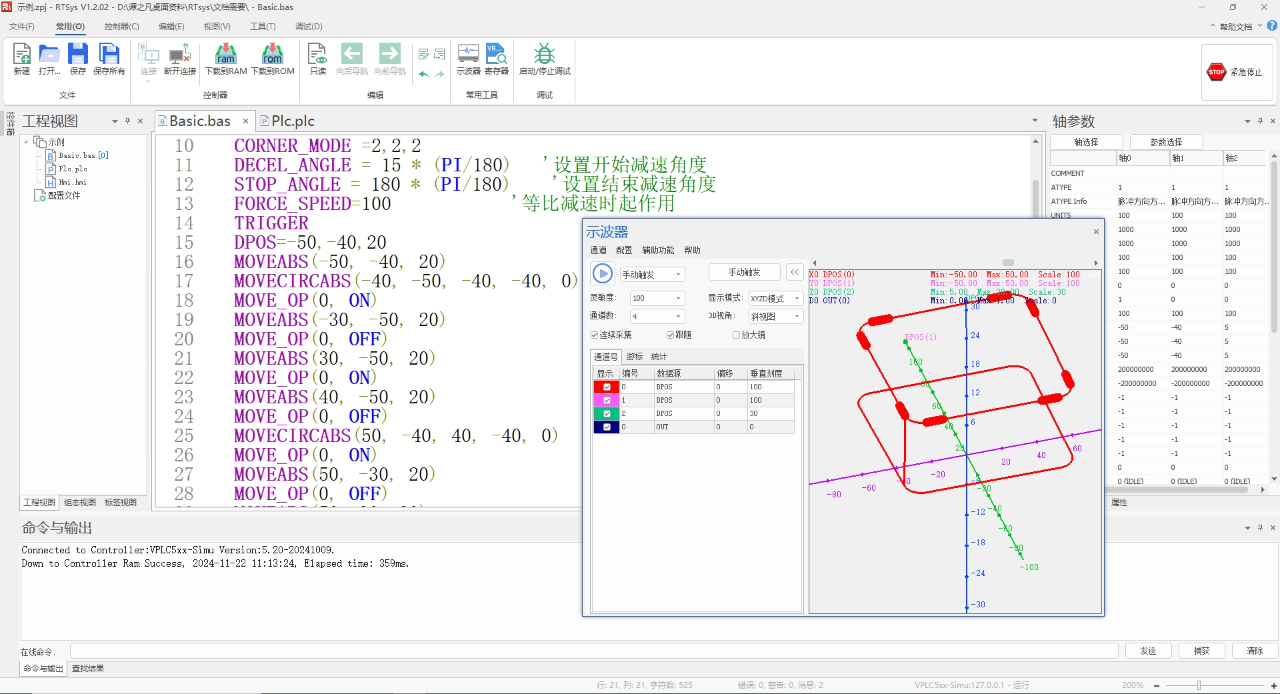
Task: Open the 轴参数 panel dropdown arrow
Action: coord(1246,121)
